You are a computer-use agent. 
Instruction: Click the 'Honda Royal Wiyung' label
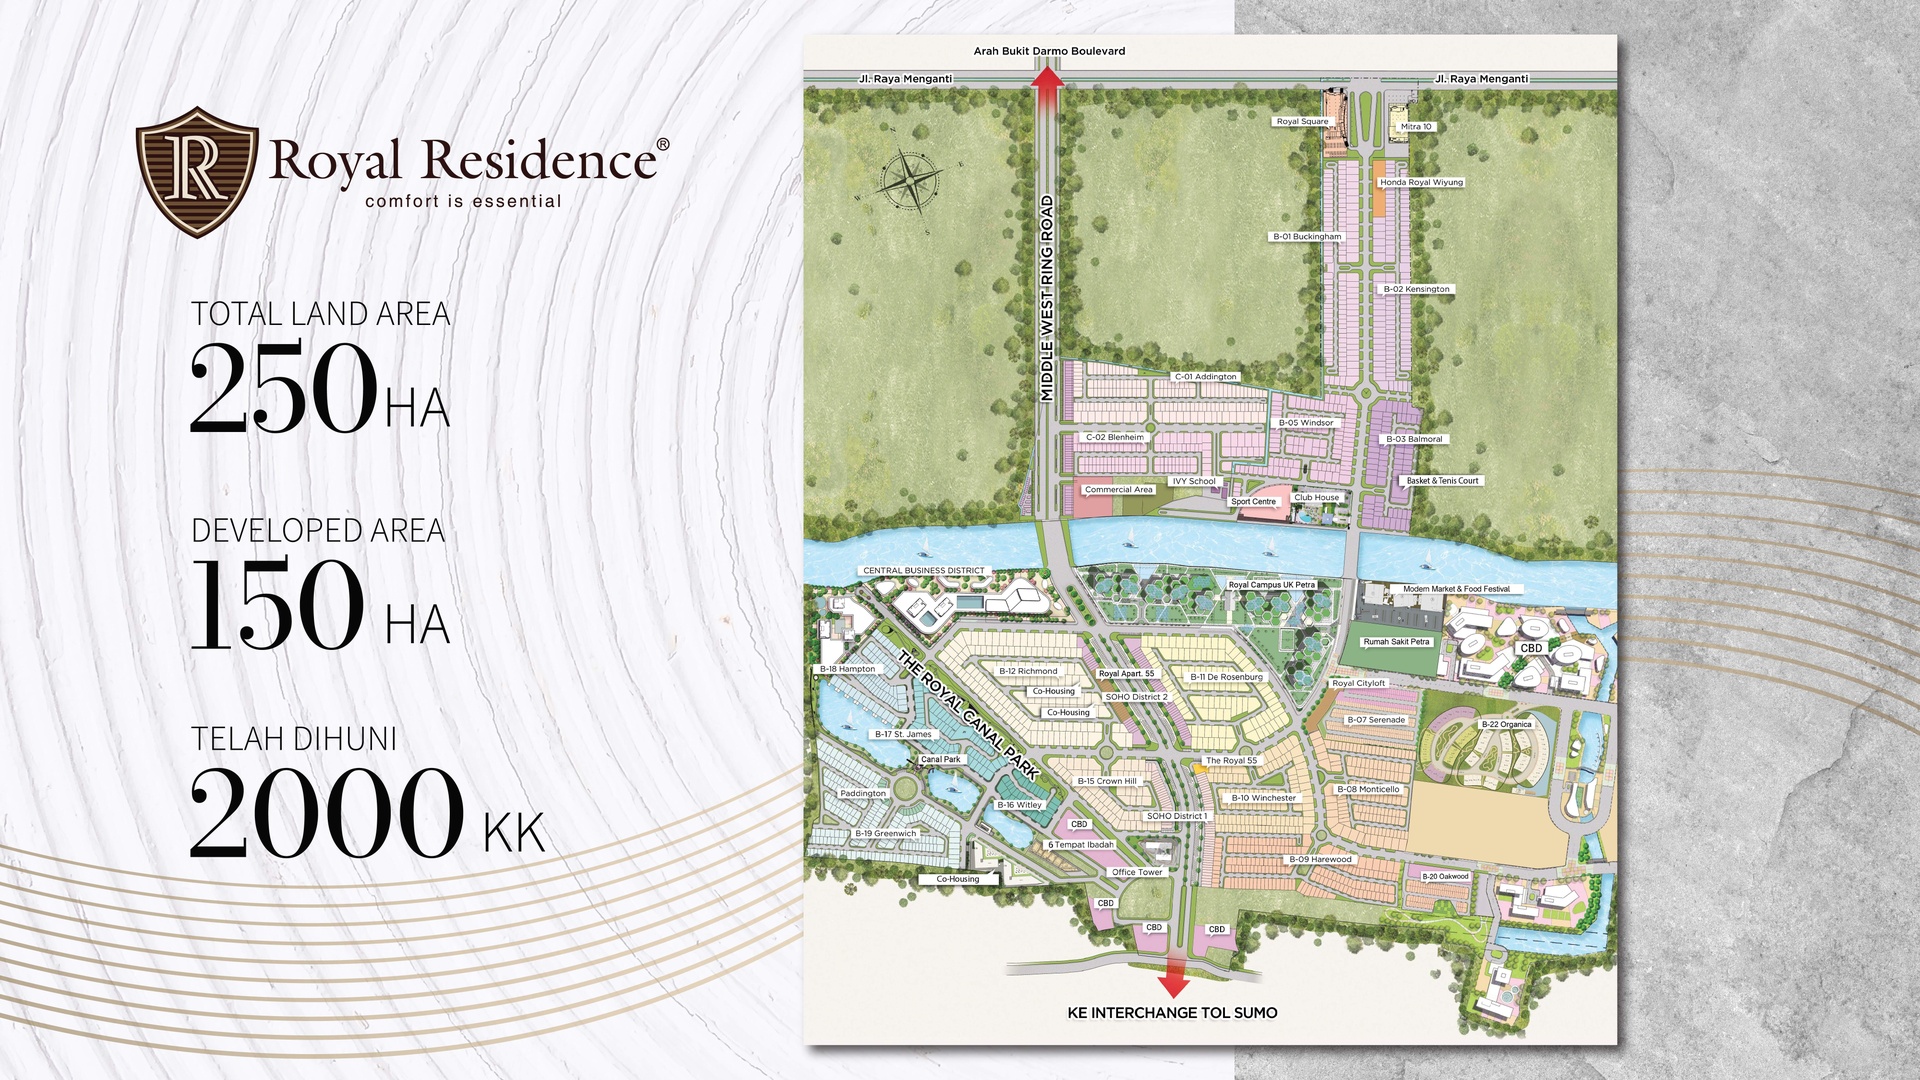click(1421, 182)
